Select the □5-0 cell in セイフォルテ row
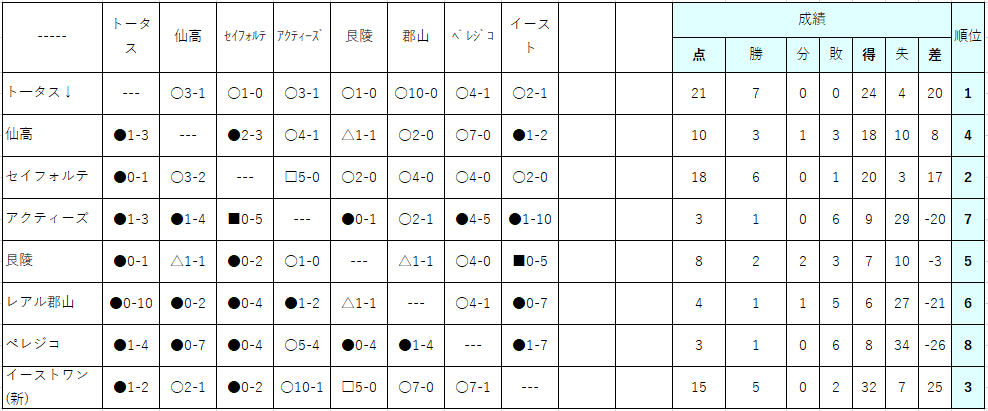The width and height of the screenshot is (988, 411). coord(302,178)
